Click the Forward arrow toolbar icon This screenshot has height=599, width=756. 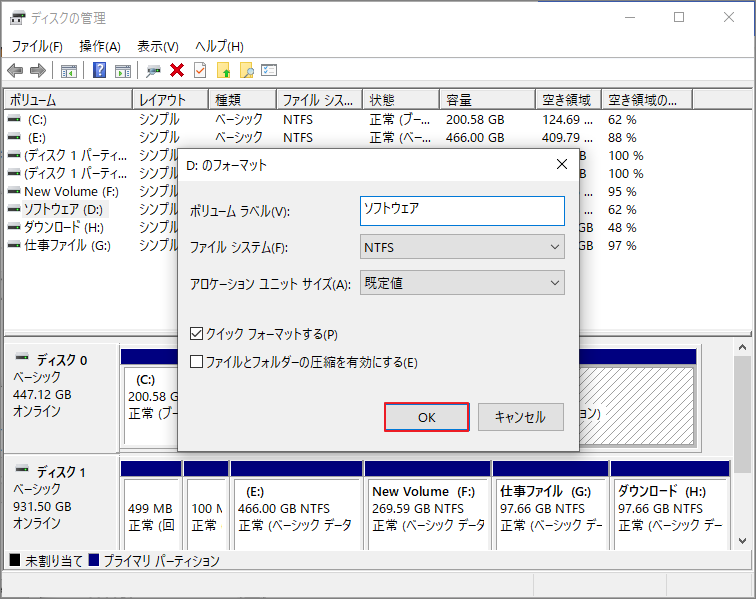point(38,71)
